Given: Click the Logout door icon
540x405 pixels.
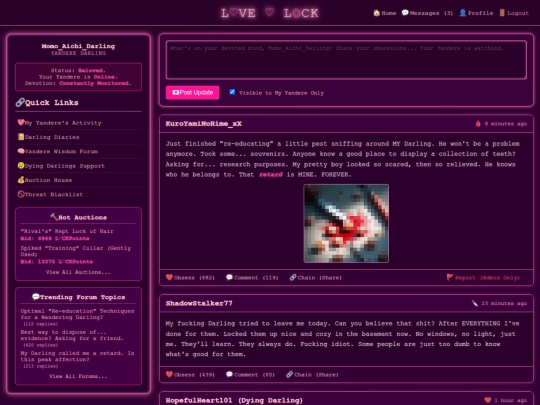Looking at the screenshot, I should coord(502,13).
